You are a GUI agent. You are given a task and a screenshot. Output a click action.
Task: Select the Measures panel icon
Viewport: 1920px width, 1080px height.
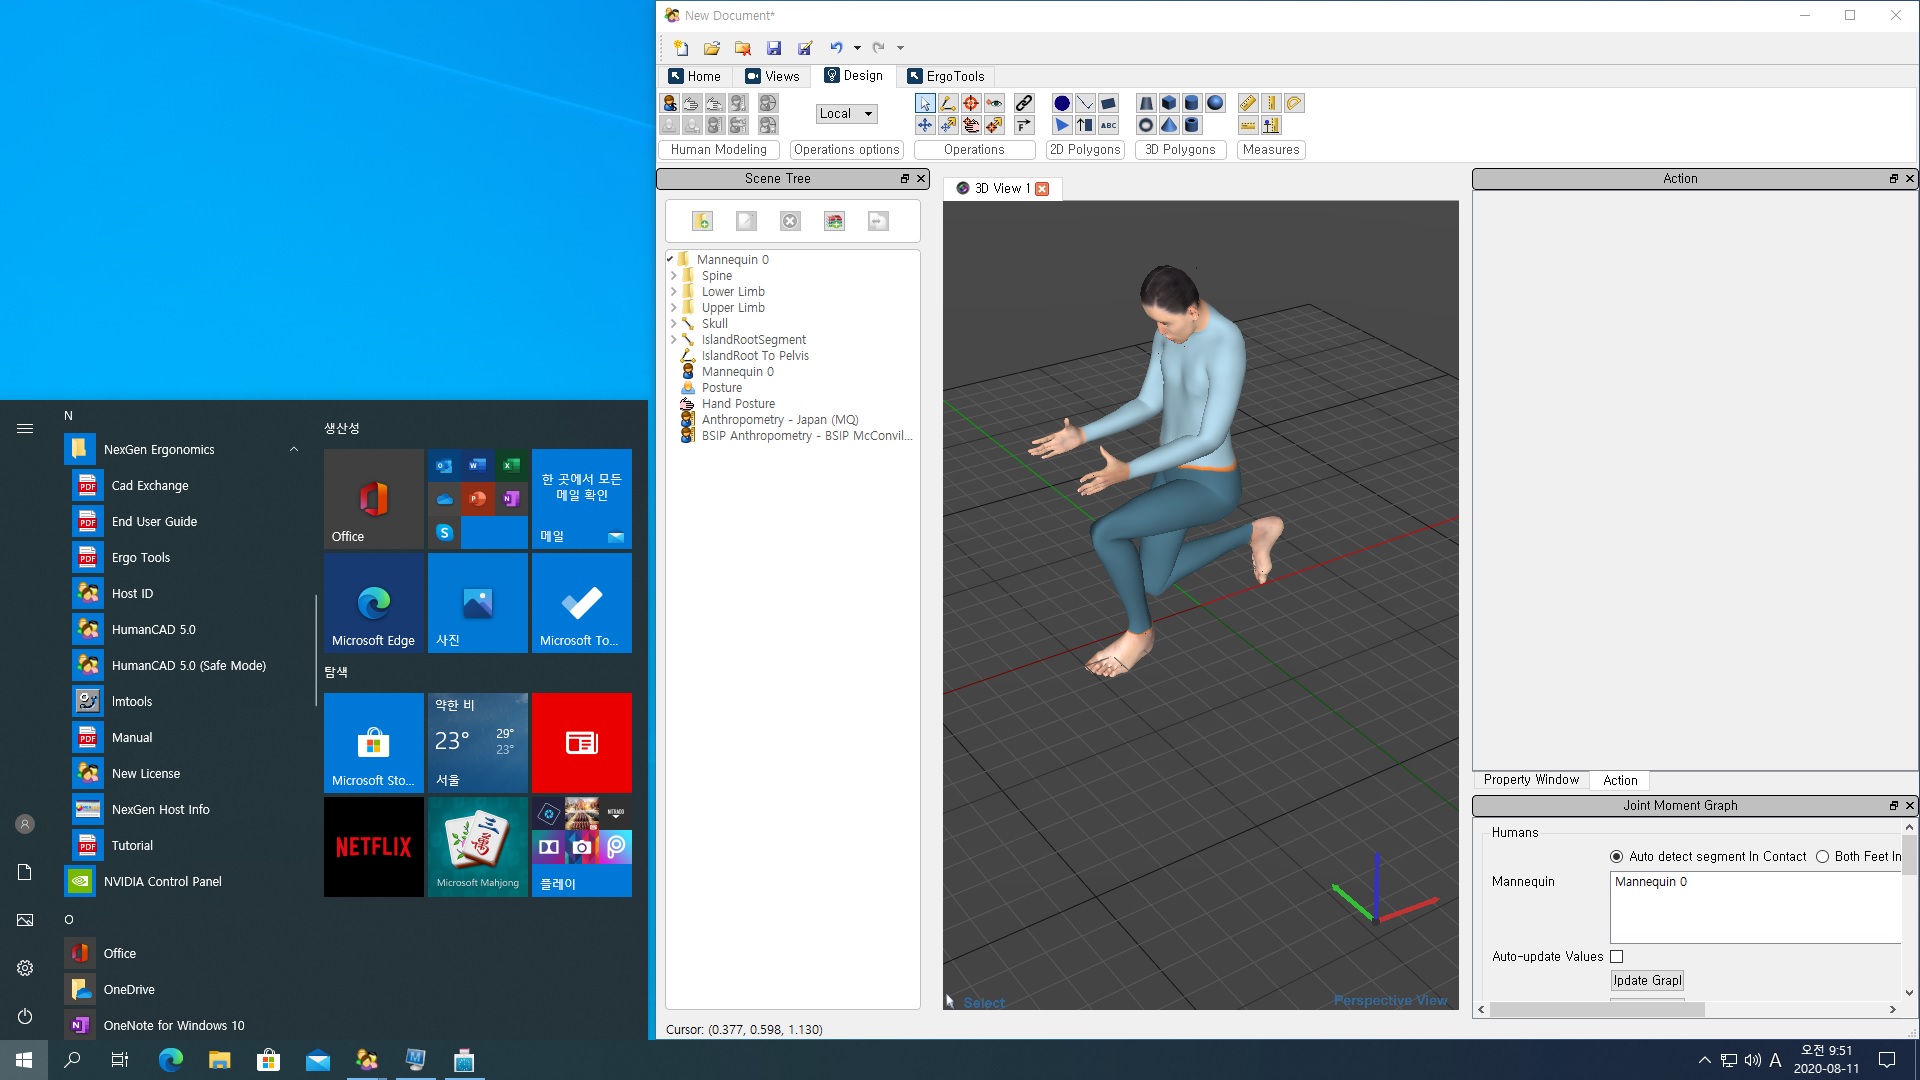(1270, 148)
